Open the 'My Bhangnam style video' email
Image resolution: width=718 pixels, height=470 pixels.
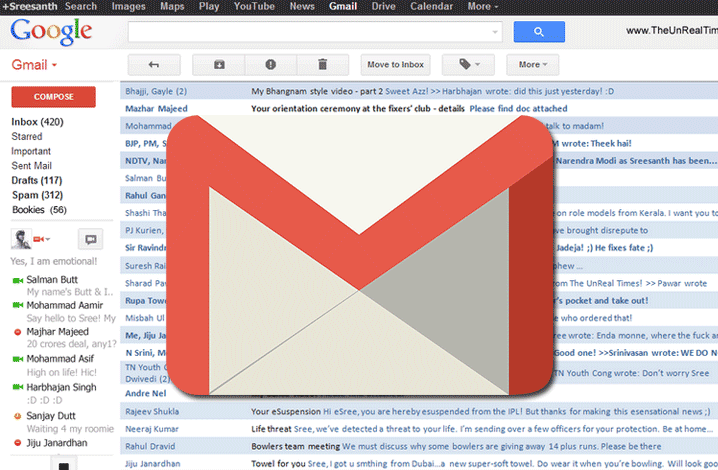(x=419, y=91)
